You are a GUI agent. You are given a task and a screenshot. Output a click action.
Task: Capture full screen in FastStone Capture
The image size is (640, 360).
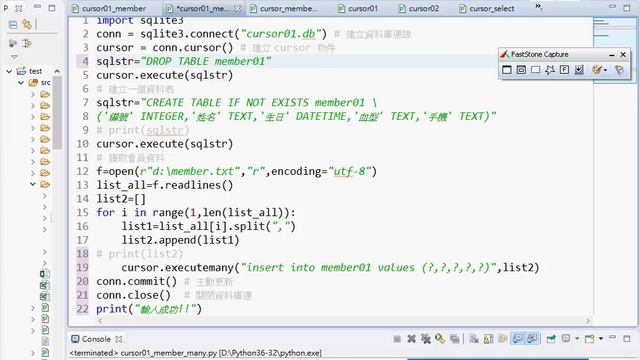(564, 70)
